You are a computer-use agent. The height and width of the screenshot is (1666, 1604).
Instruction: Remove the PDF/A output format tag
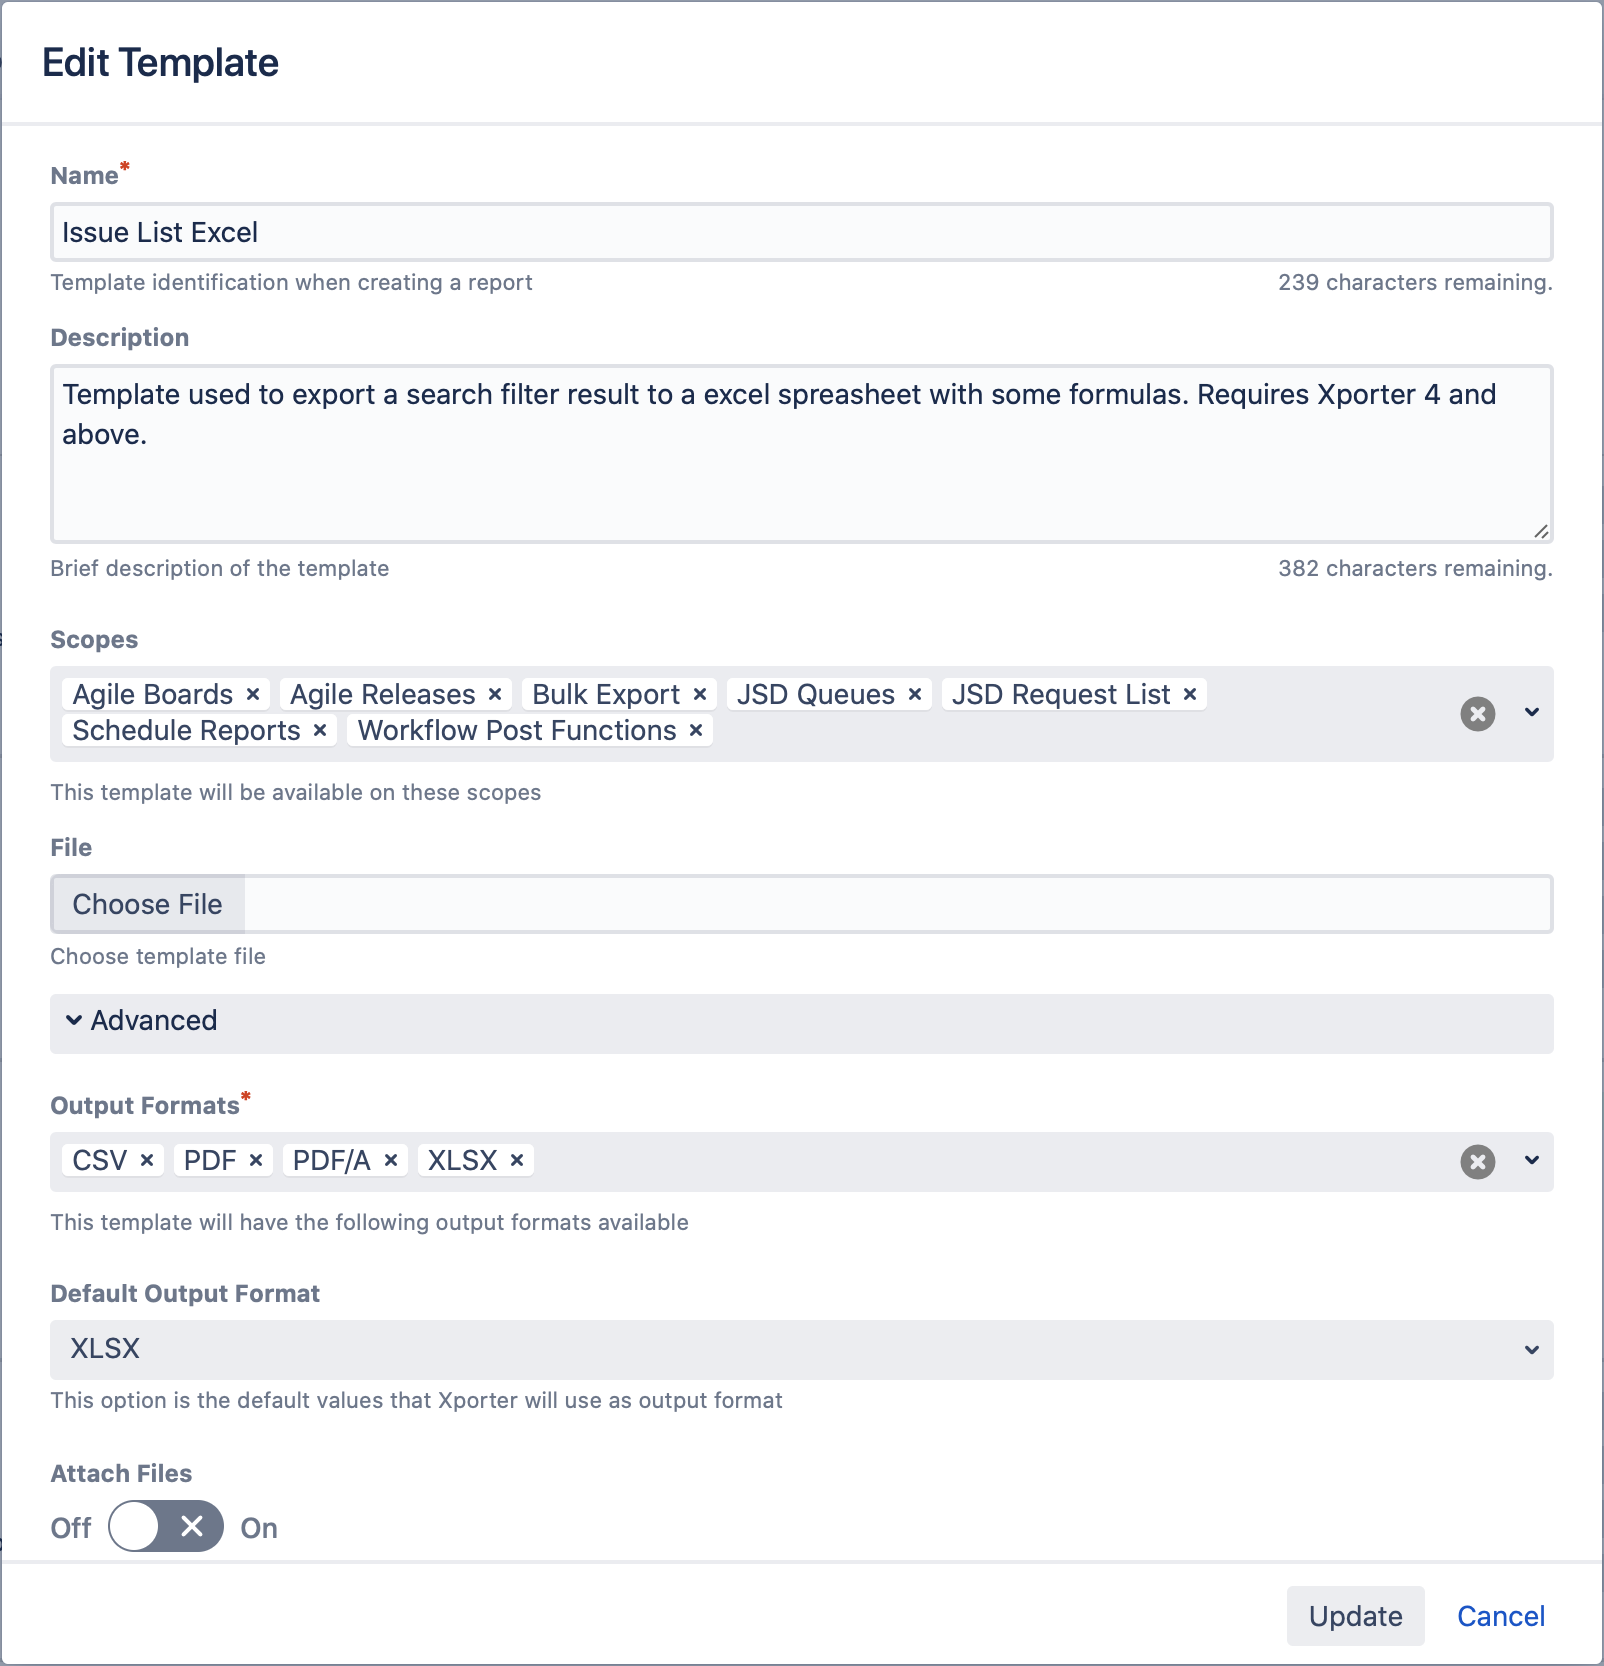[391, 1160]
